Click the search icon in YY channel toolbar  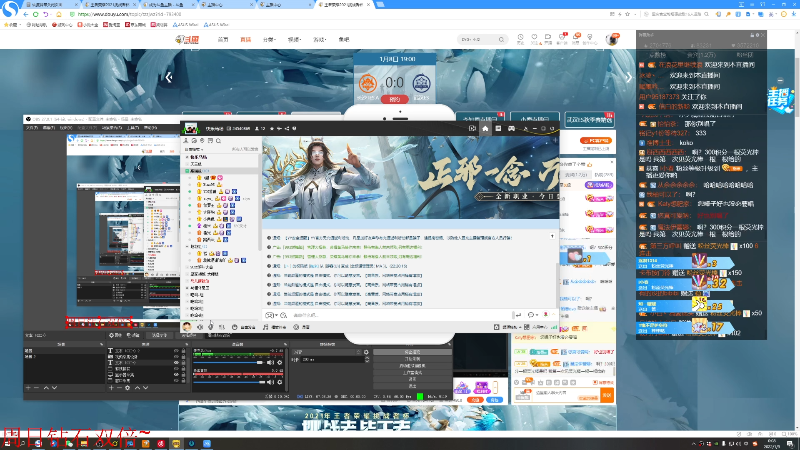click(x=218, y=140)
